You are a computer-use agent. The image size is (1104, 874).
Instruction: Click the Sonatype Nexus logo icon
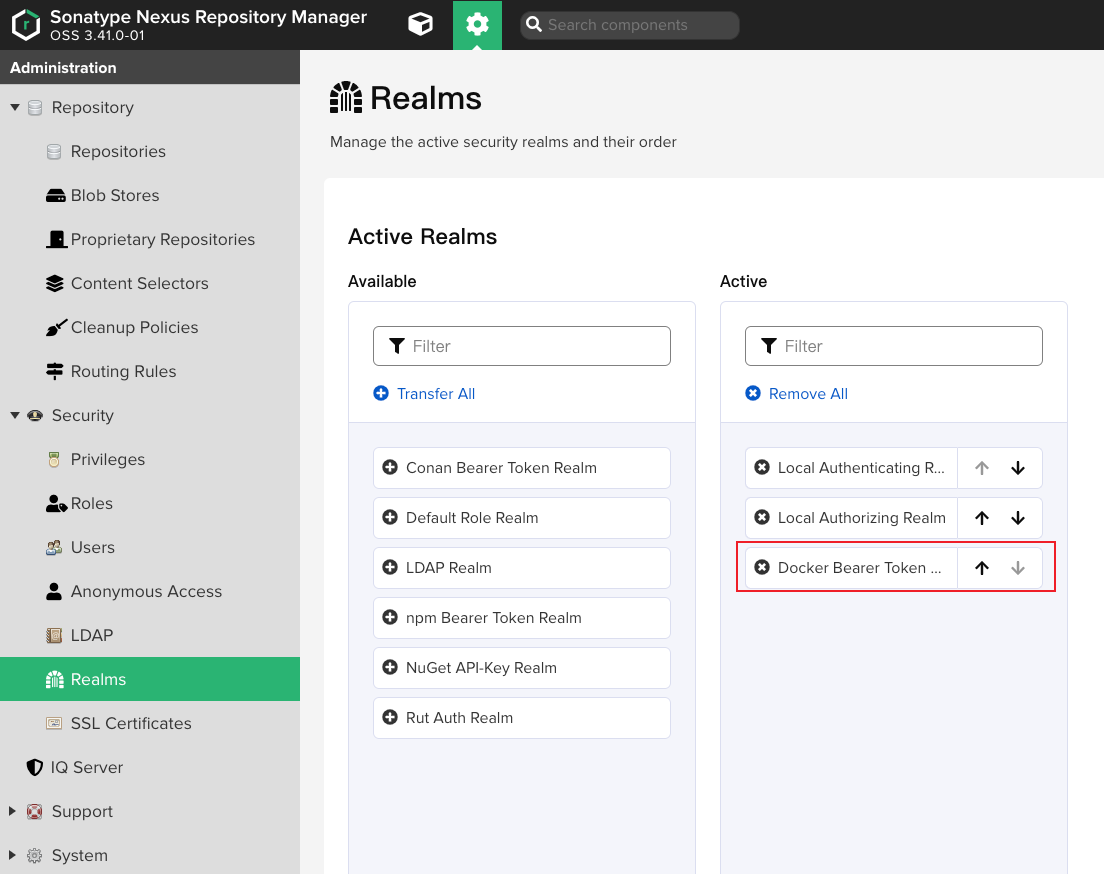pos(26,25)
